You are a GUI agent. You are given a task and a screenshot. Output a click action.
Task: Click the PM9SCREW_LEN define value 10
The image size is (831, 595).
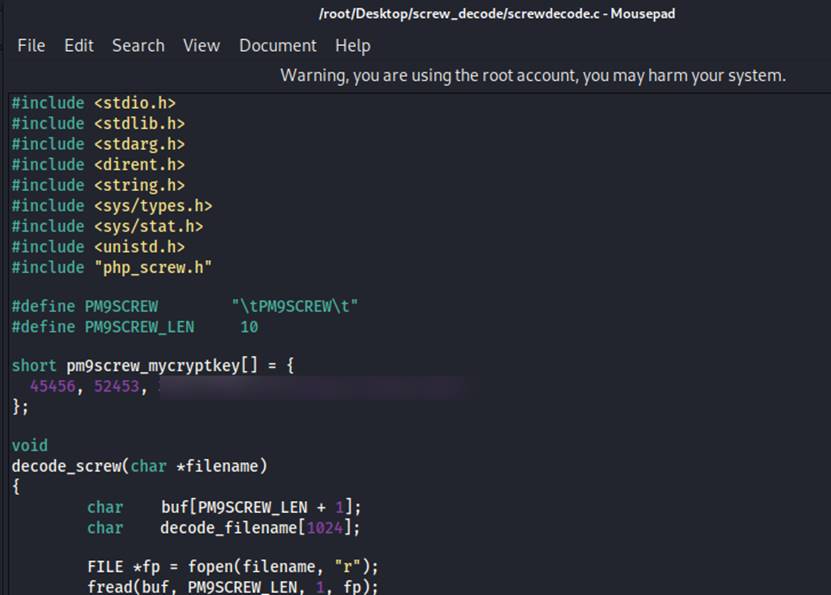pyautogui.click(x=249, y=326)
